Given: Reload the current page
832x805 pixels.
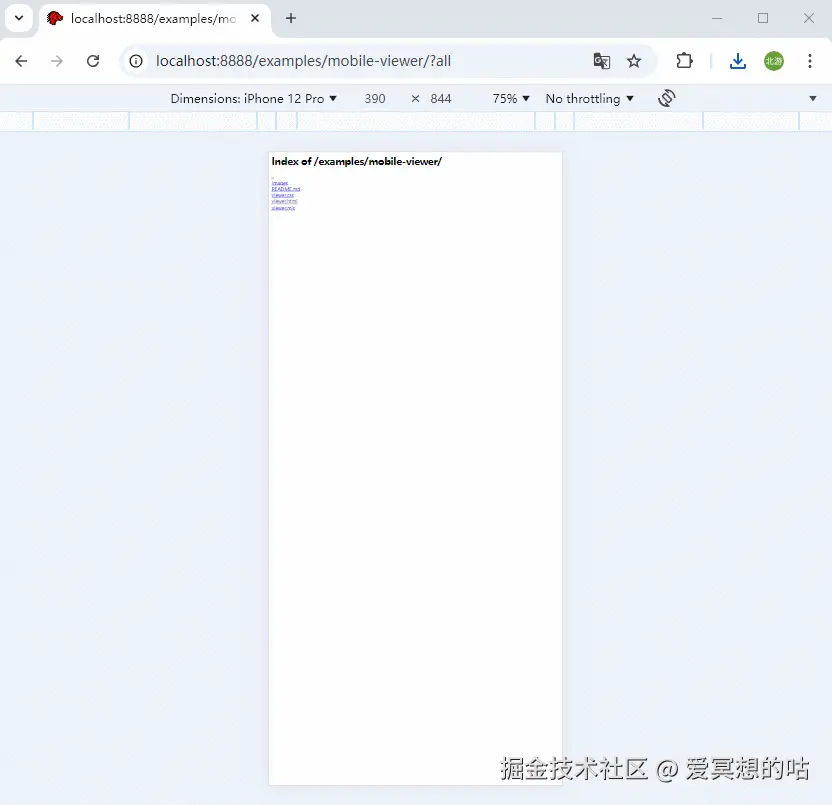Looking at the screenshot, I should (x=93, y=60).
